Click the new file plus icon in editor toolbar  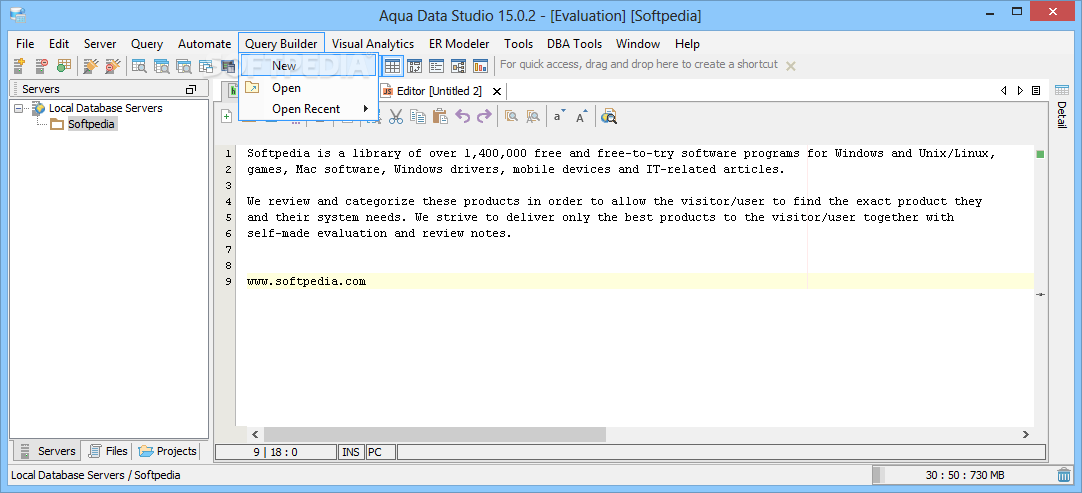[x=226, y=117]
